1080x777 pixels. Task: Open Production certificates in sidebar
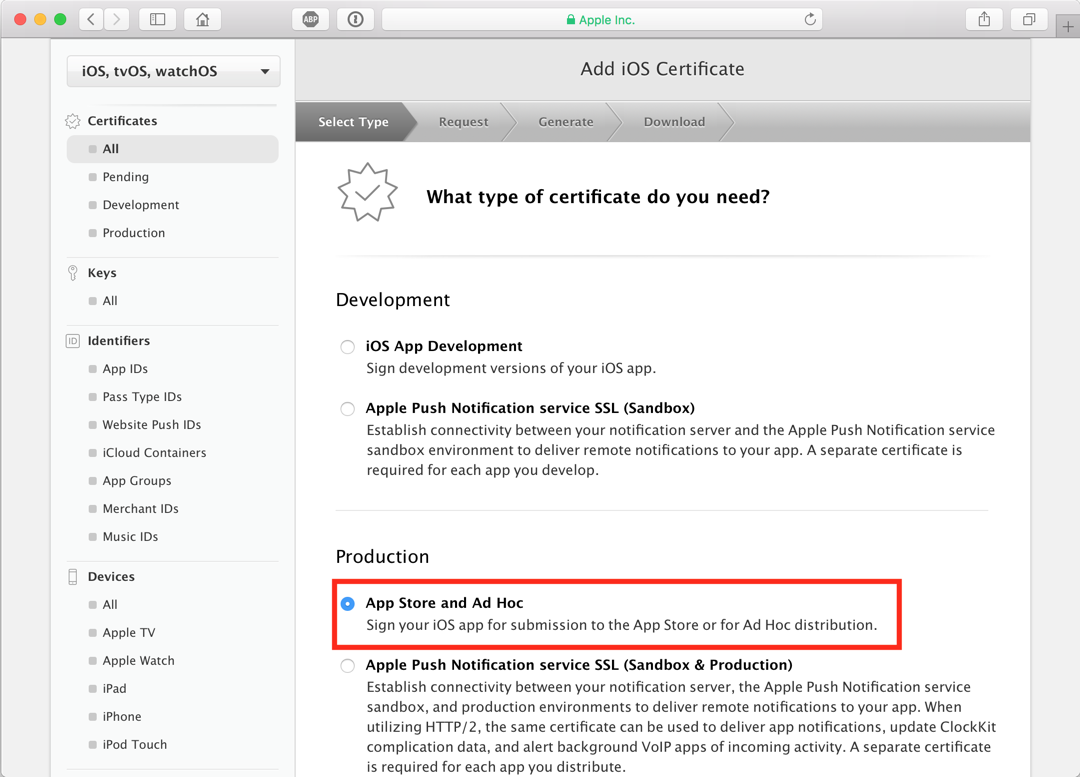[134, 233]
